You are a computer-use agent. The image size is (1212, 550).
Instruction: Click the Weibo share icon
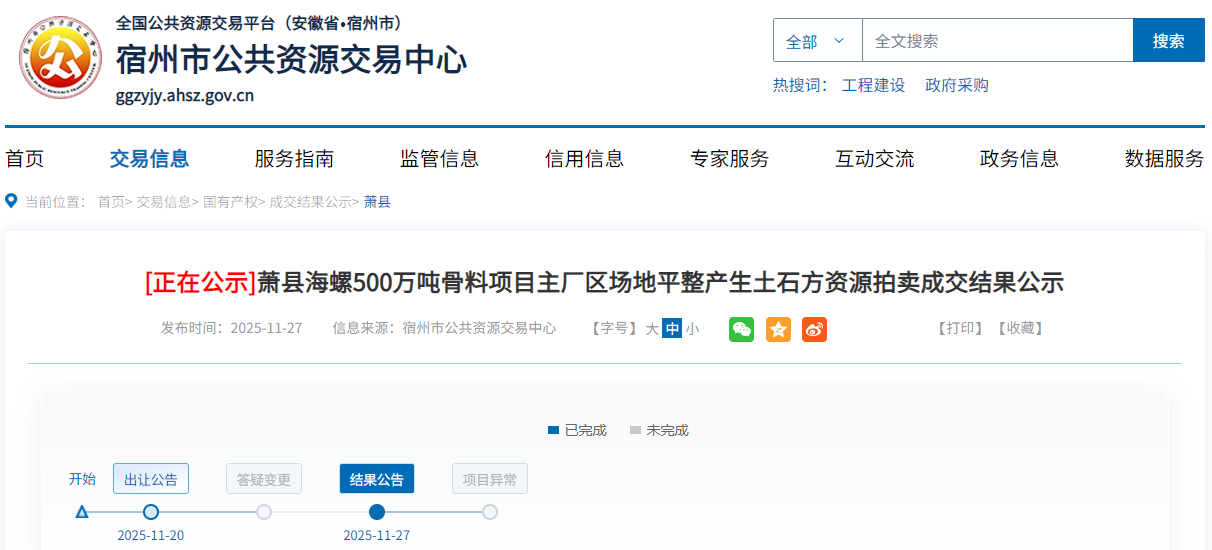[x=814, y=329]
